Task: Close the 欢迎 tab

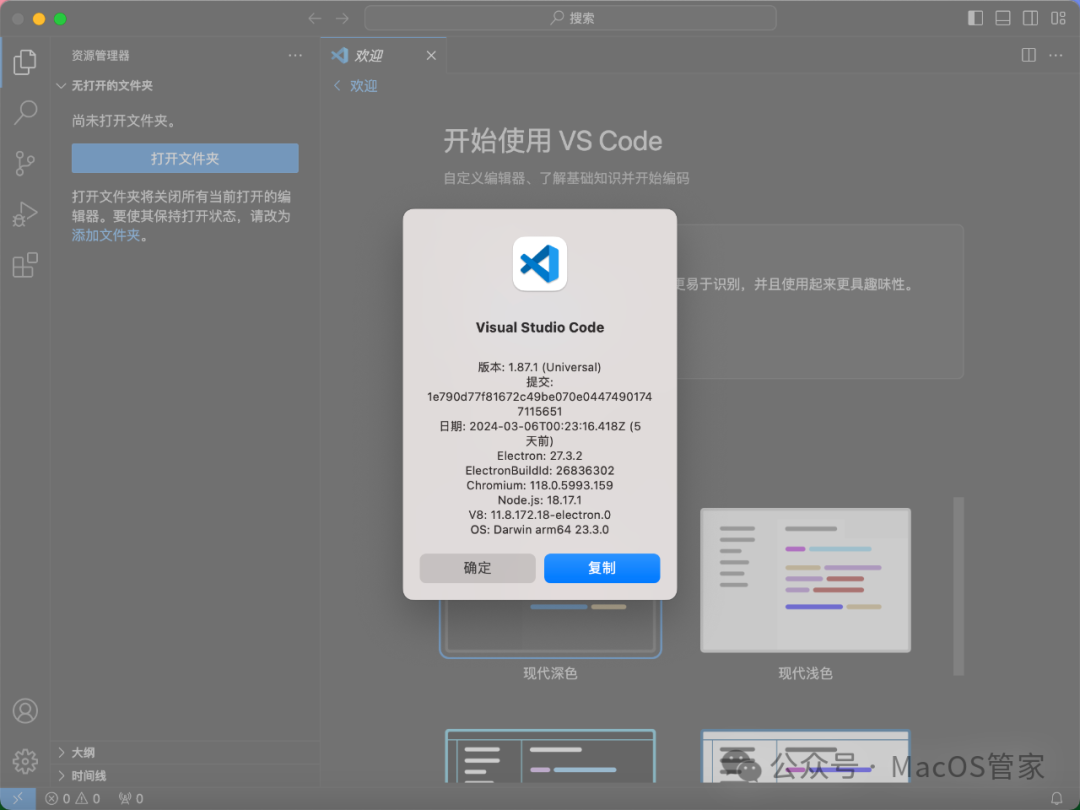Action: [x=431, y=55]
